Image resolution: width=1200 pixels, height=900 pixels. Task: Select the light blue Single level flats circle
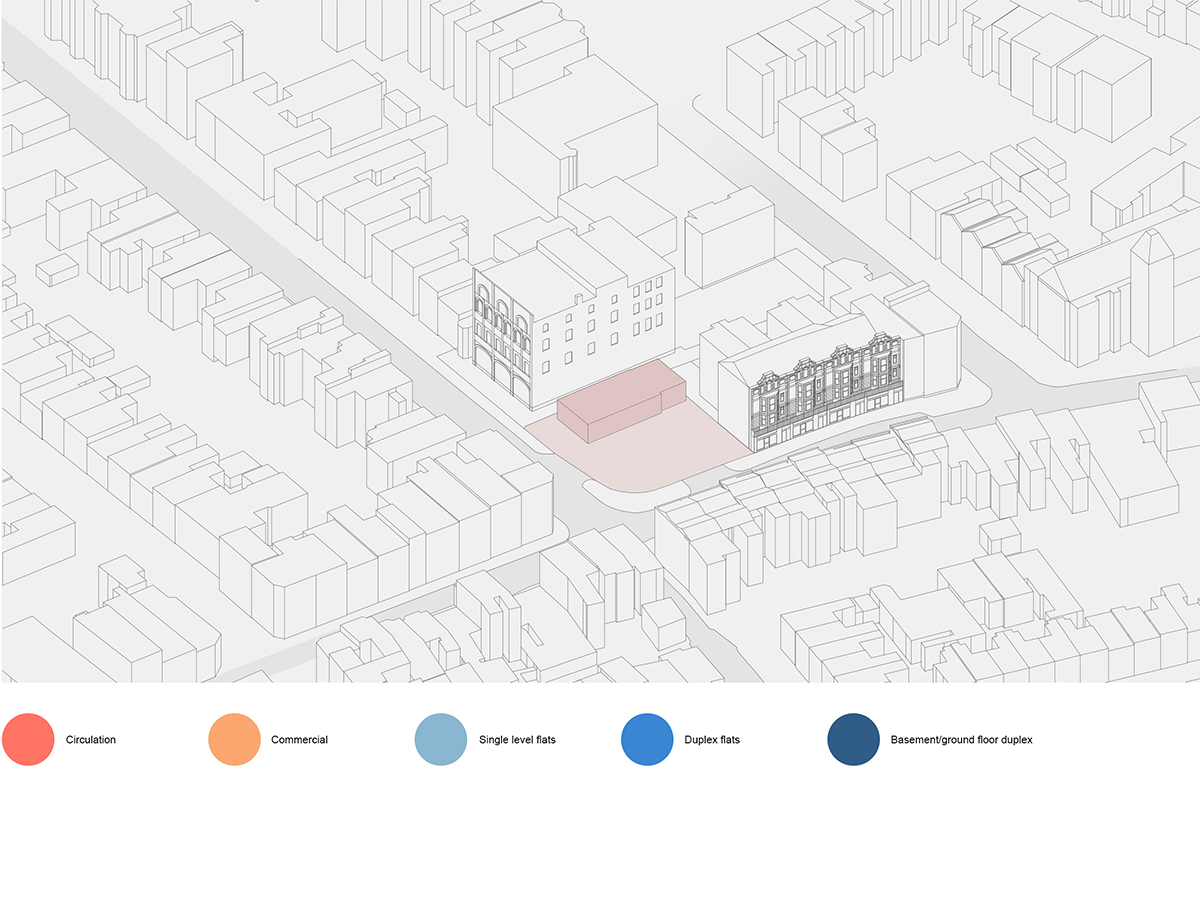[x=441, y=740]
